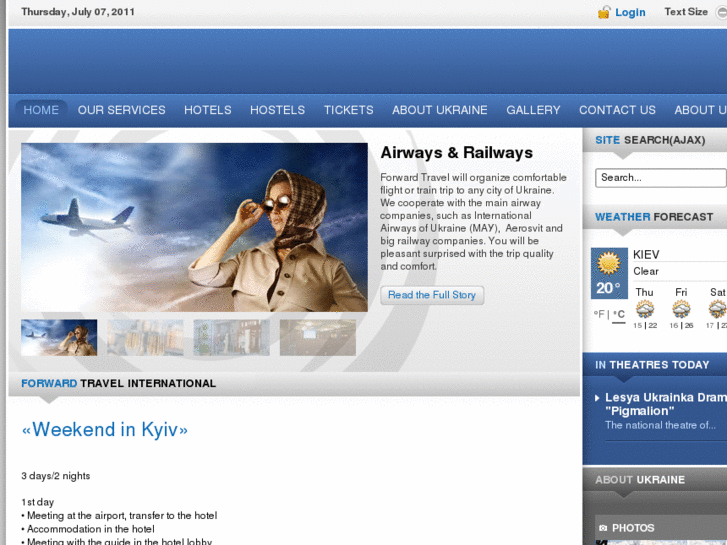Screen dimensions: 727x545
Task: Expand Lesya Ukrainka theatre item arrow
Action: pyautogui.click(x=597, y=398)
